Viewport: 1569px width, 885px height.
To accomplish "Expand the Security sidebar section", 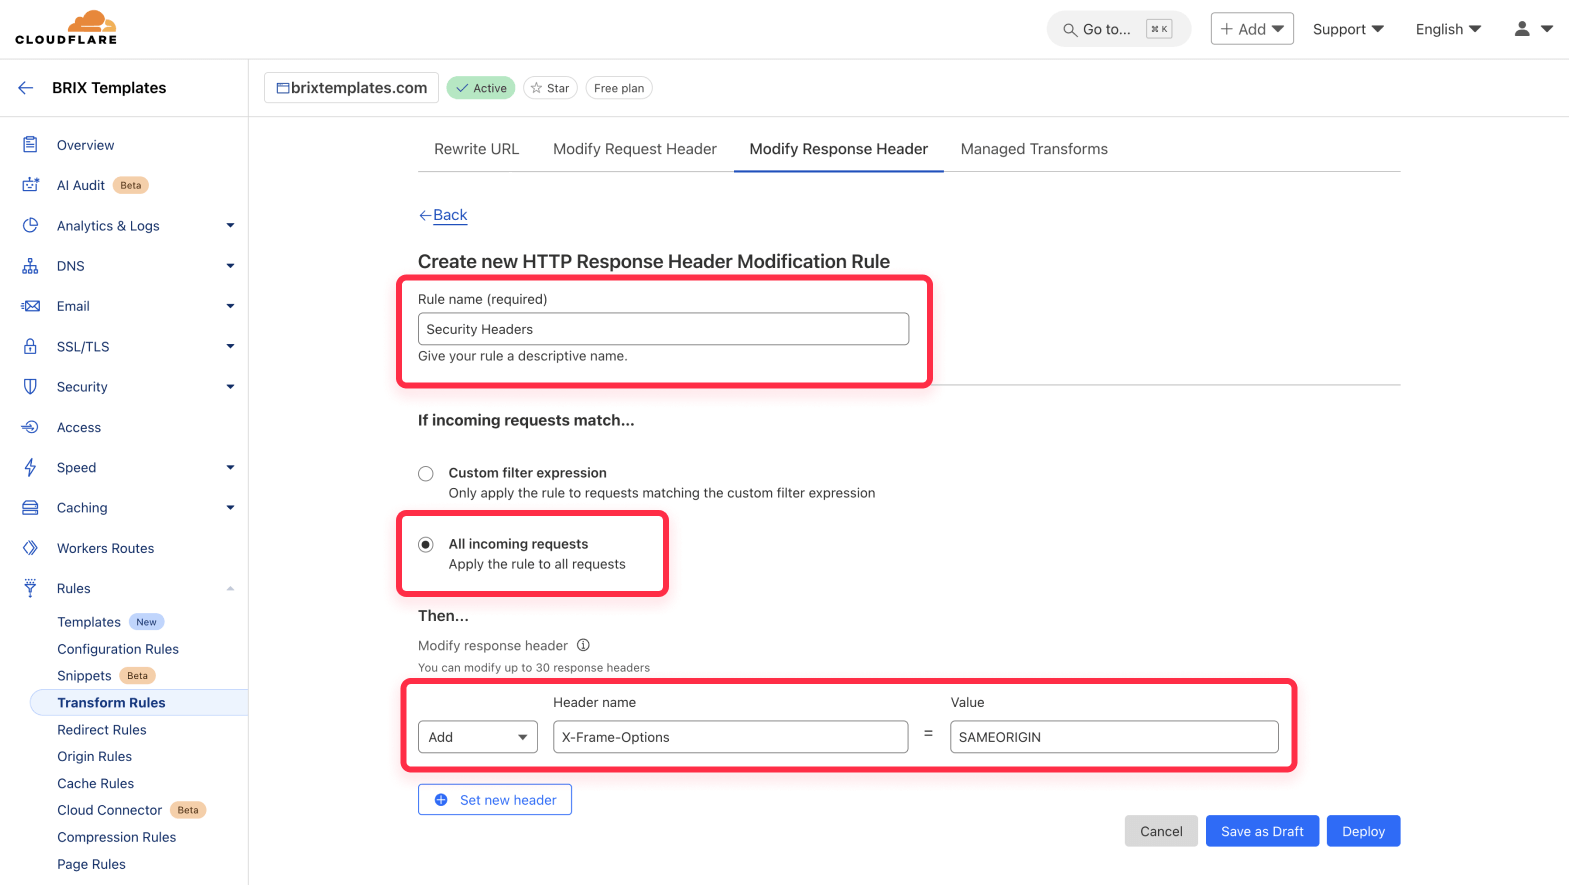I will pyautogui.click(x=230, y=387).
